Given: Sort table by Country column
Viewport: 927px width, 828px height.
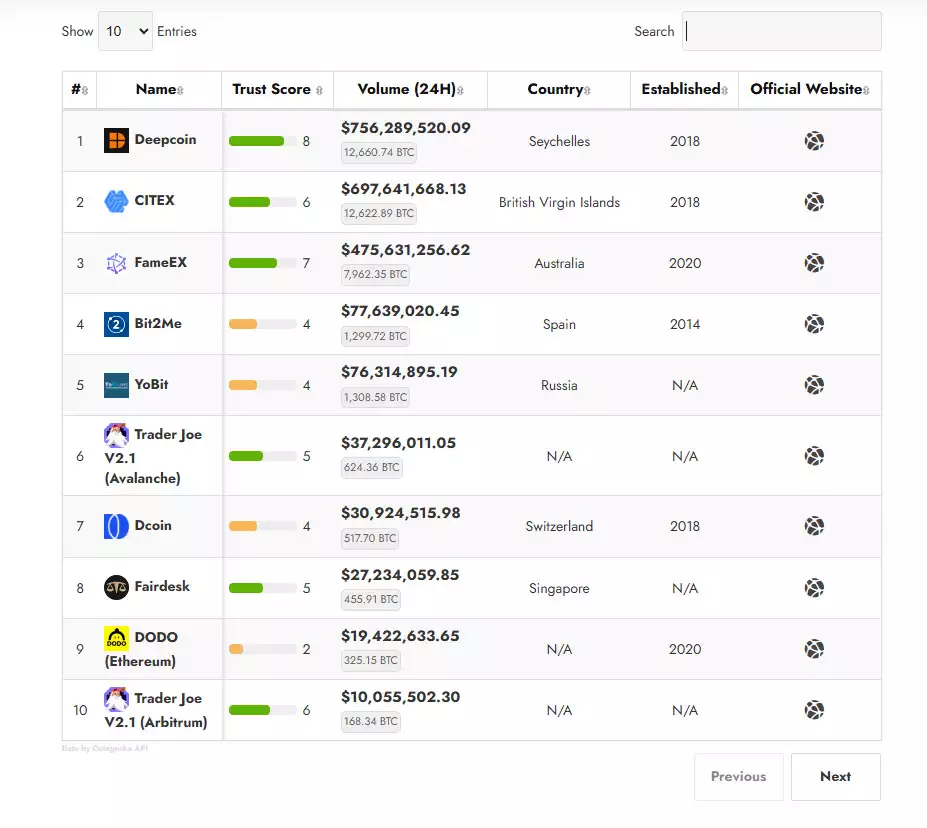Looking at the screenshot, I should pos(559,90).
